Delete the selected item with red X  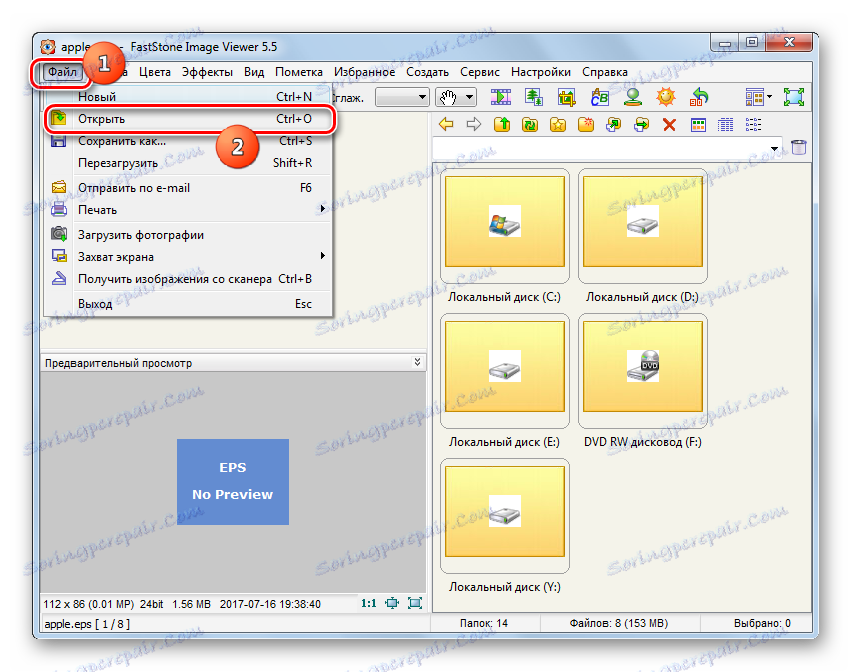pos(669,124)
